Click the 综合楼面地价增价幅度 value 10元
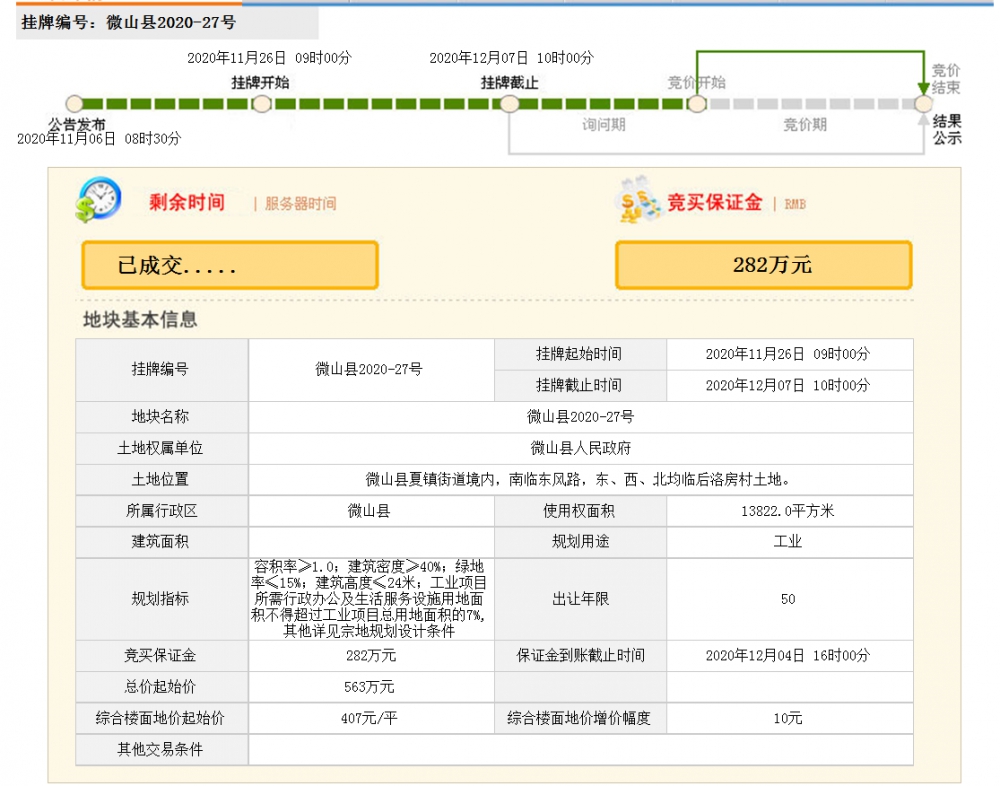Image resolution: width=1000 pixels, height=786 pixels. click(x=790, y=718)
